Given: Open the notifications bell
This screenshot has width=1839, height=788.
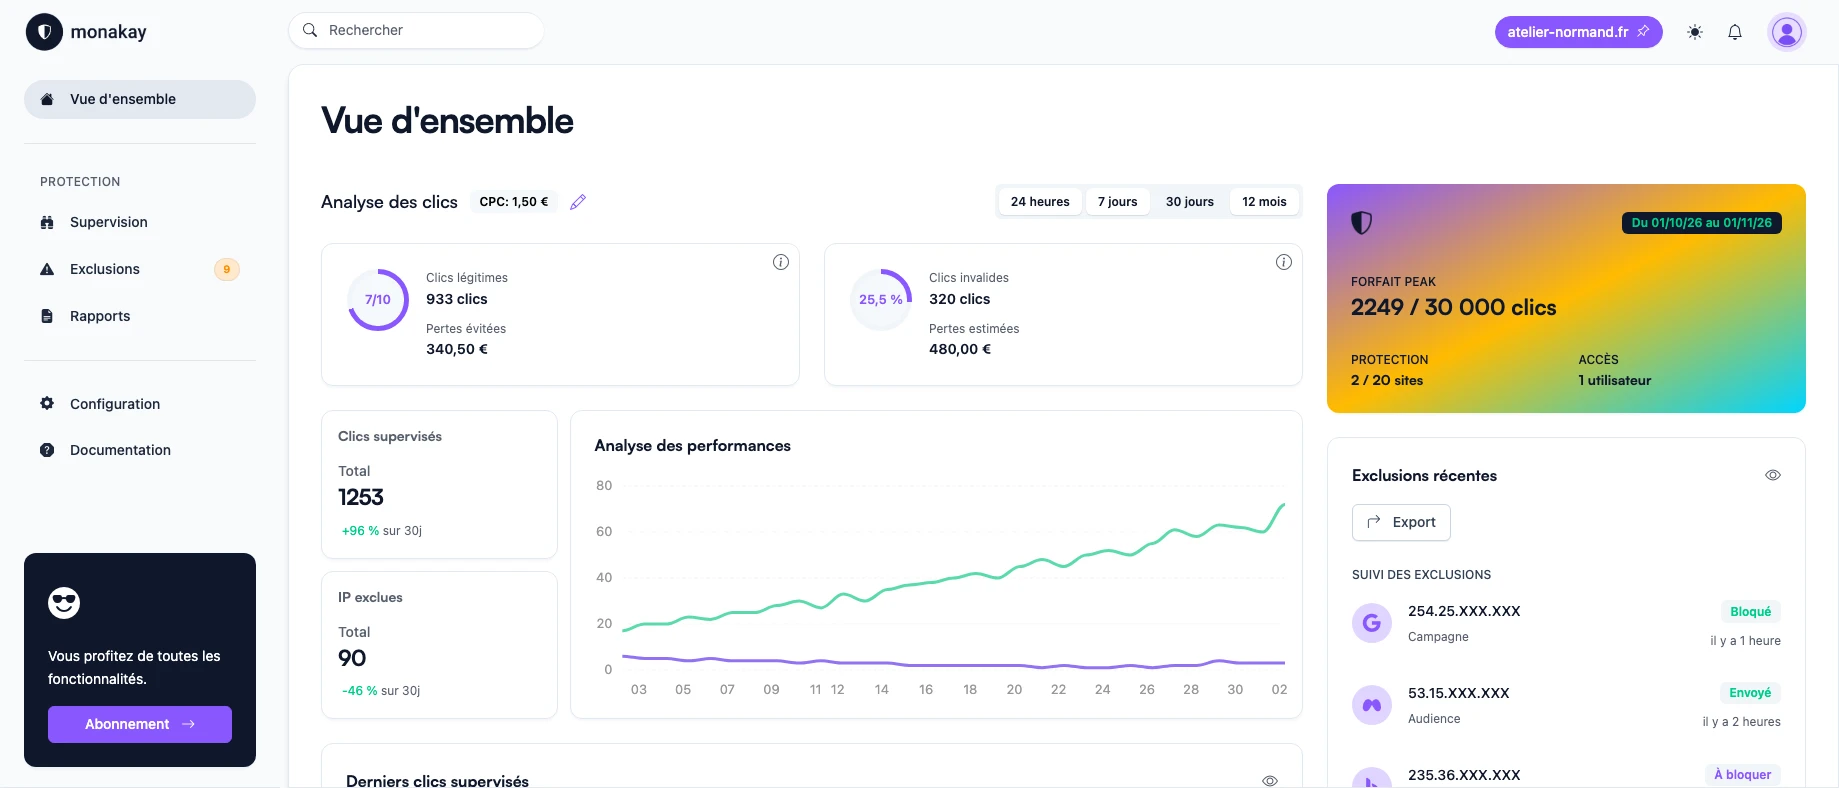Looking at the screenshot, I should [1735, 32].
